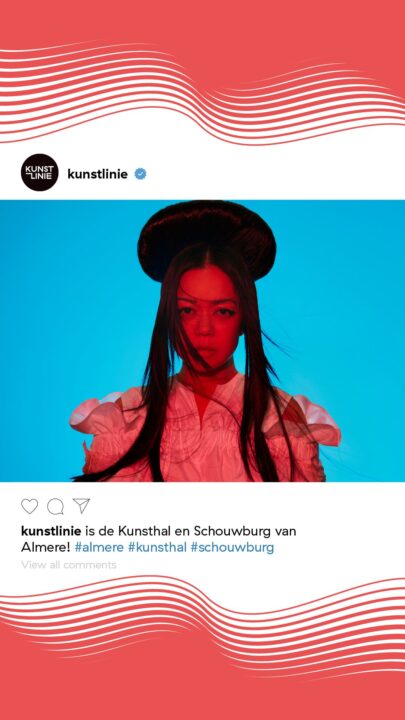Image resolution: width=405 pixels, height=720 pixels.
Task: Open the Kunstlinie round profile logo
Action: [39, 173]
